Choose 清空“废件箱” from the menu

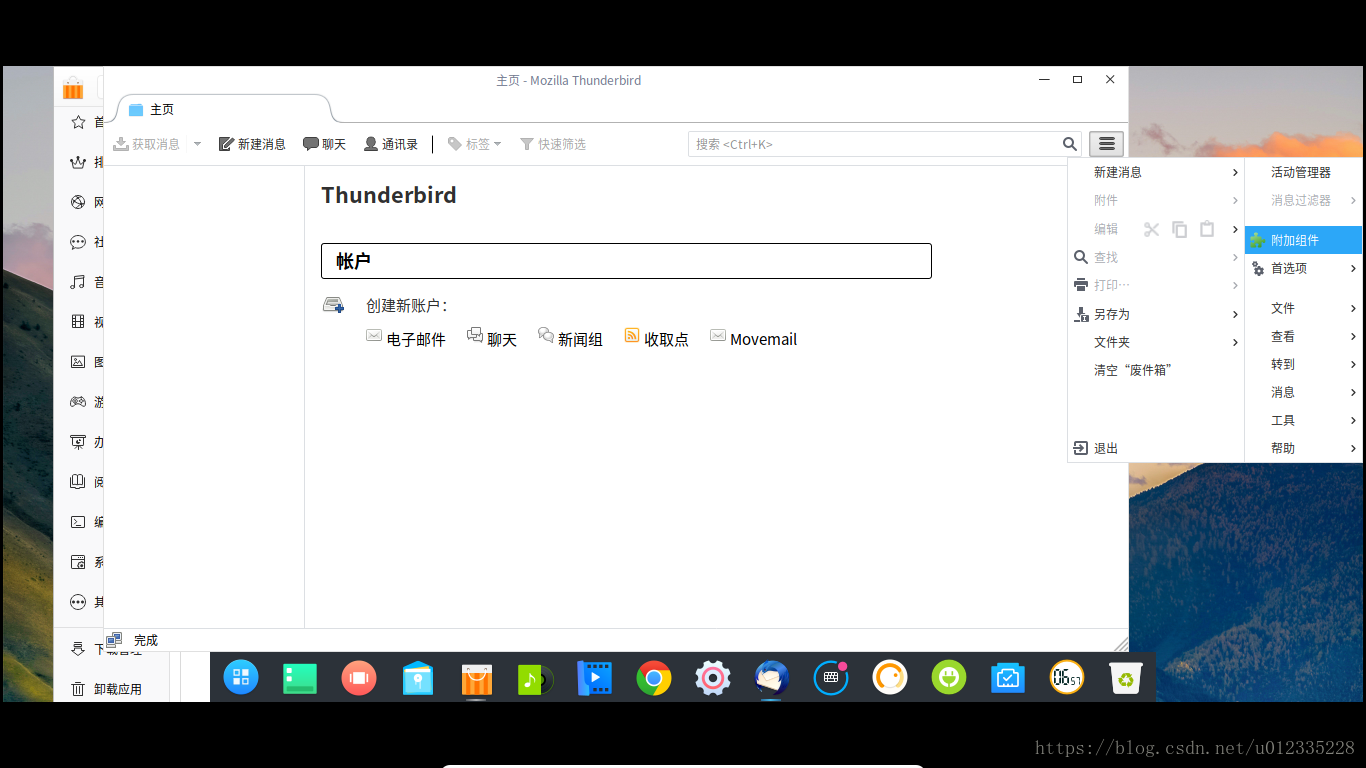[x=1156, y=370]
